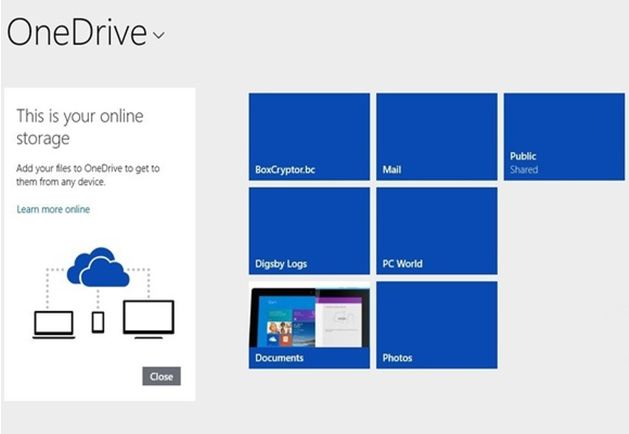The width and height of the screenshot is (629, 434).
Task: Click the phone device icon in illustration
Action: (98, 322)
